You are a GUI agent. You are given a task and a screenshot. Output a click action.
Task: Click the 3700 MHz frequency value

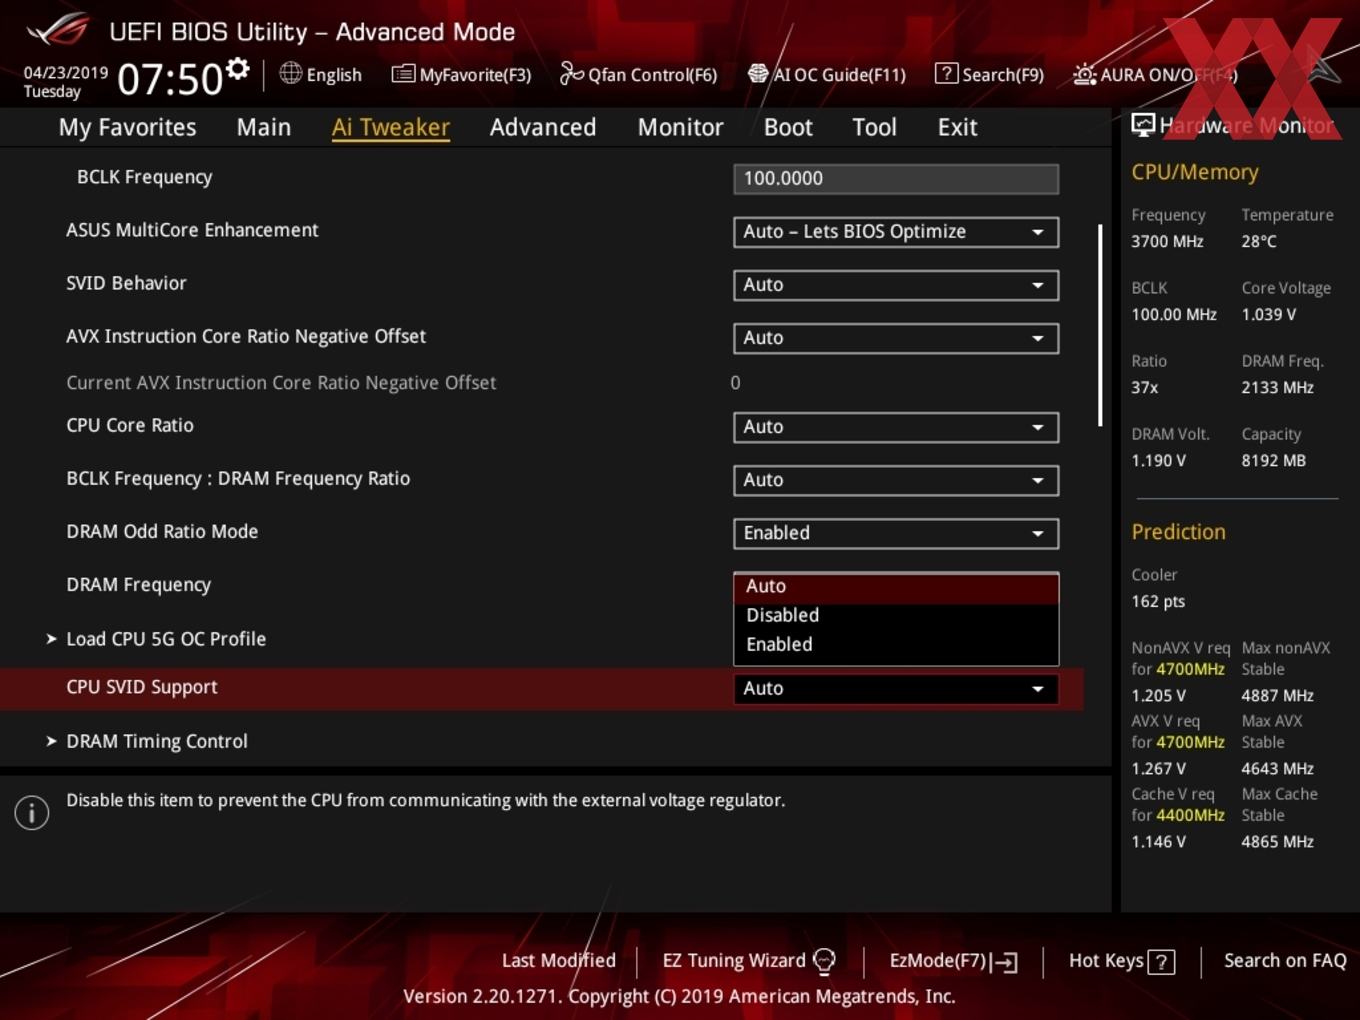tap(1167, 242)
